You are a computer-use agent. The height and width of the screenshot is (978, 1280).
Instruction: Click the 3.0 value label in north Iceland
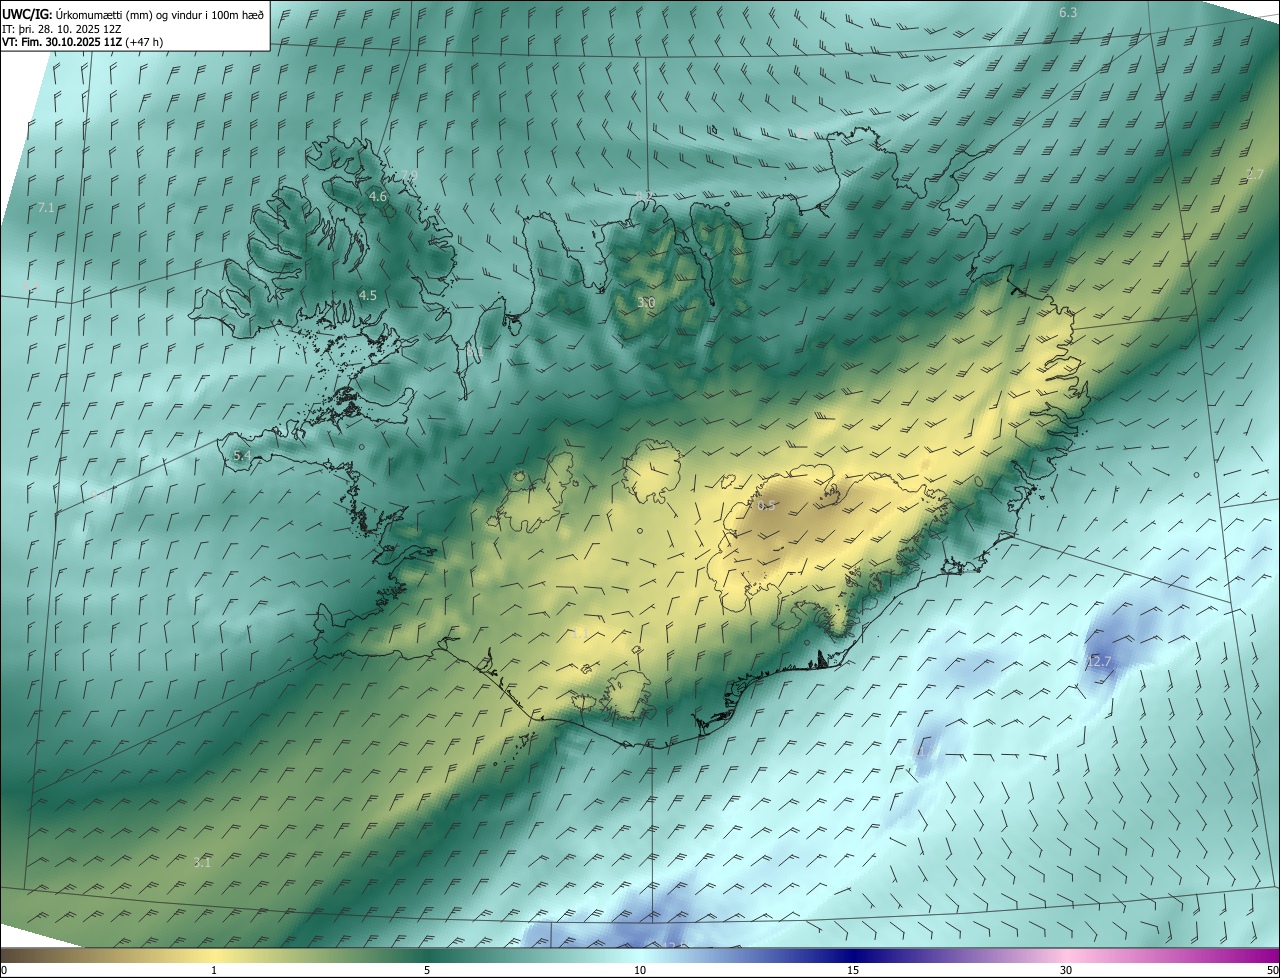tap(647, 302)
